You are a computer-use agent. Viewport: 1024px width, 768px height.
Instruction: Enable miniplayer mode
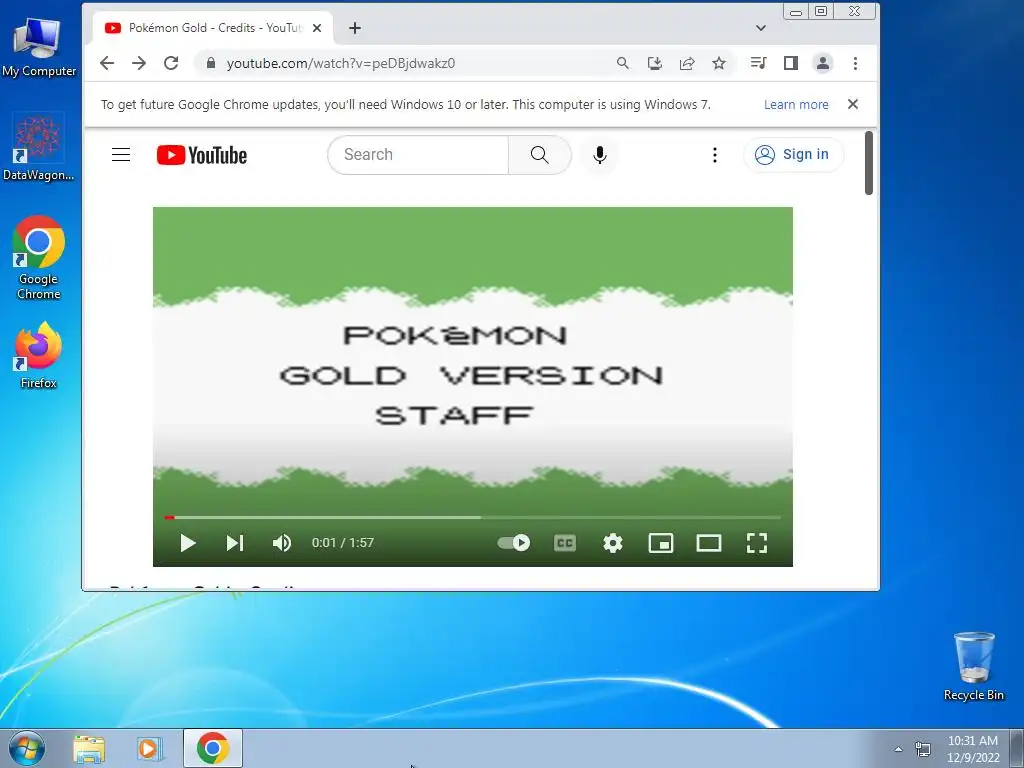(x=661, y=543)
